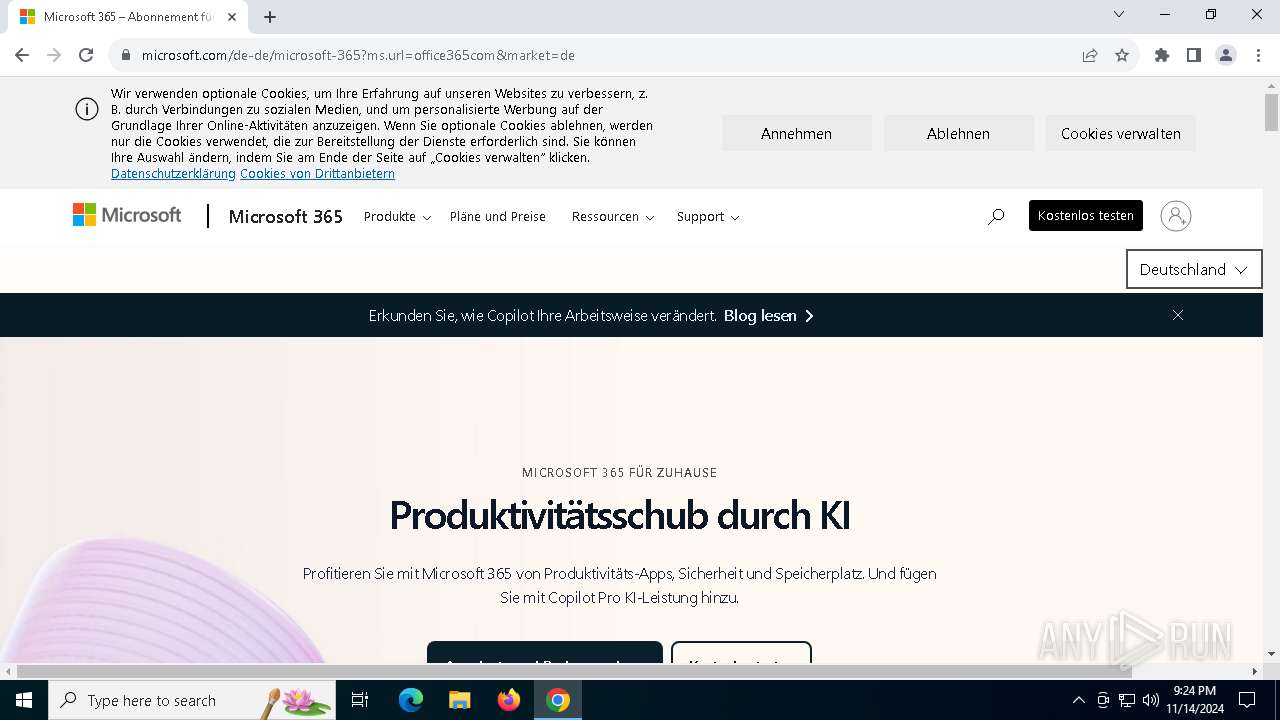Launch Firefox from the taskbar

pyautogui.click(x=509, y=700)
